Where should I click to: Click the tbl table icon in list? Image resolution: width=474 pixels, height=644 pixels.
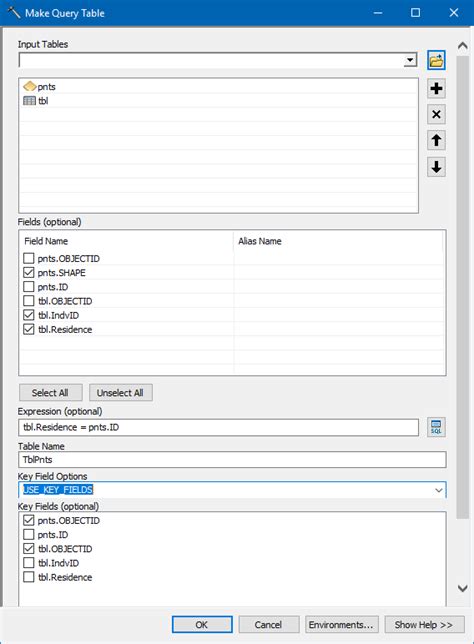[30, 101]
